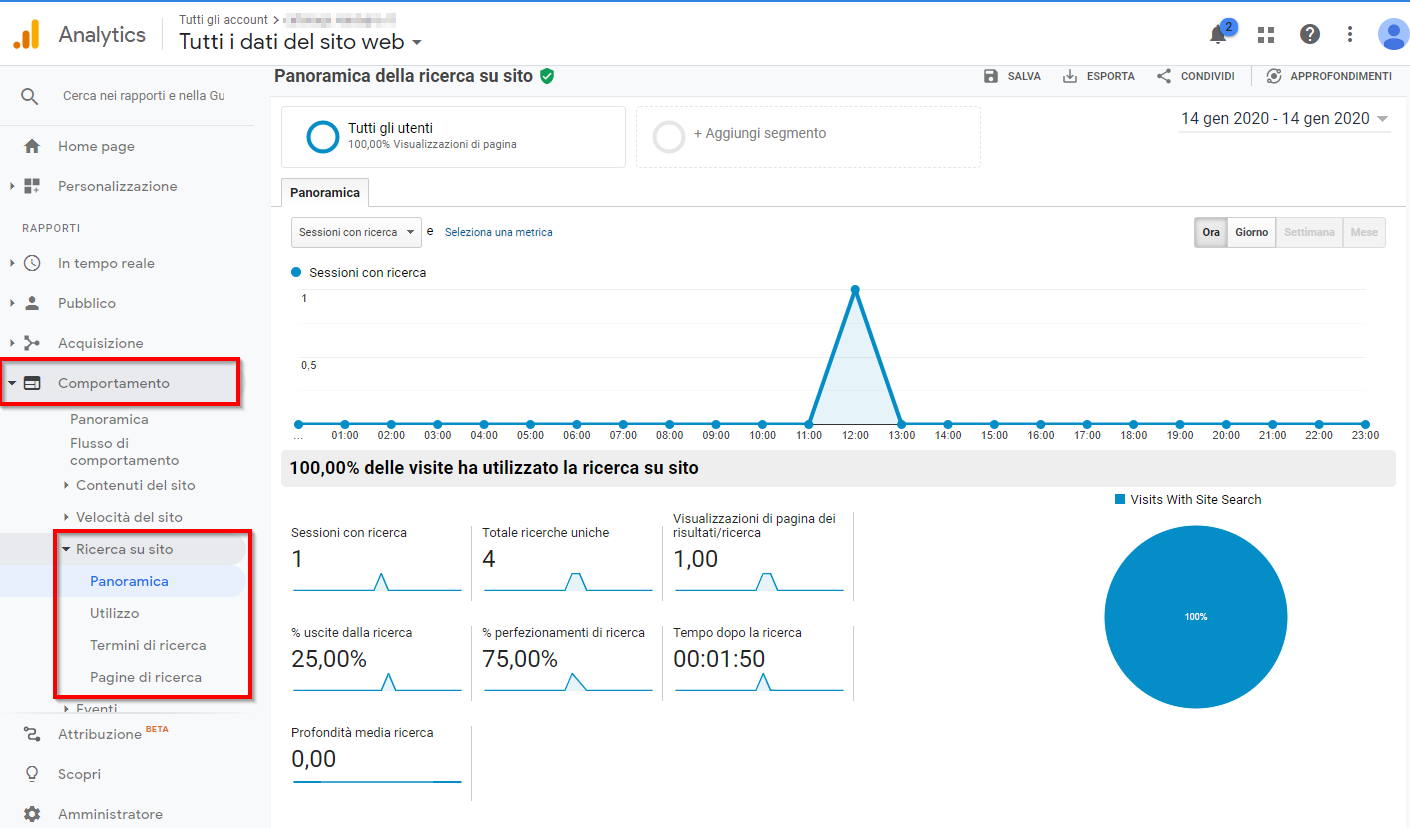The image size is (1410, 828).
Task: Click the In tempo reale clock icon
Action: pos(32,263)
